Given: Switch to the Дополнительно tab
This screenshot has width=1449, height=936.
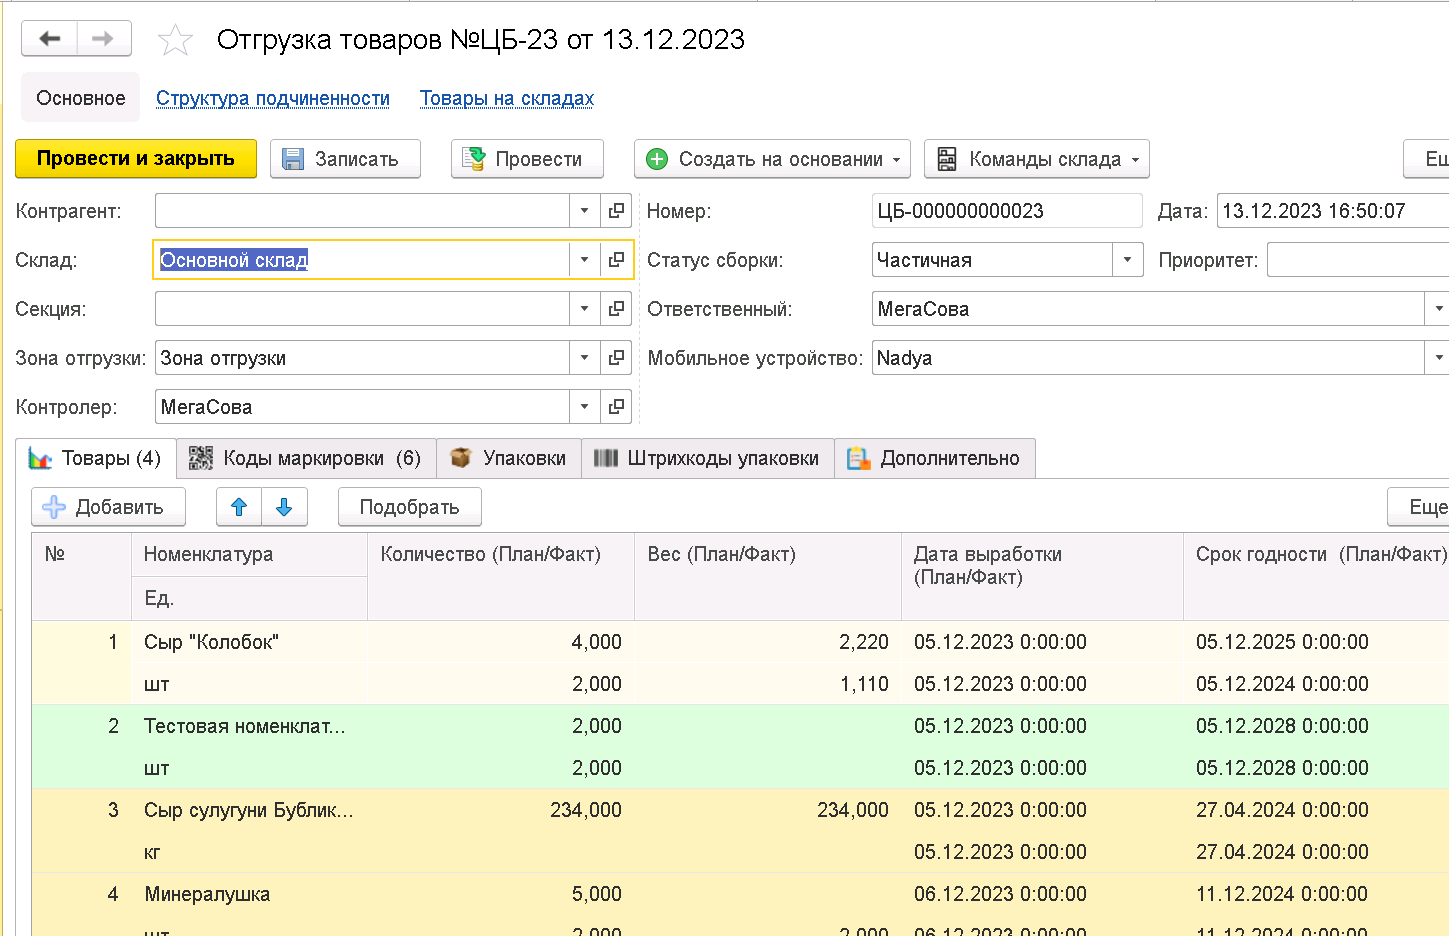Looking at the screenshot, I should [935, 458].
